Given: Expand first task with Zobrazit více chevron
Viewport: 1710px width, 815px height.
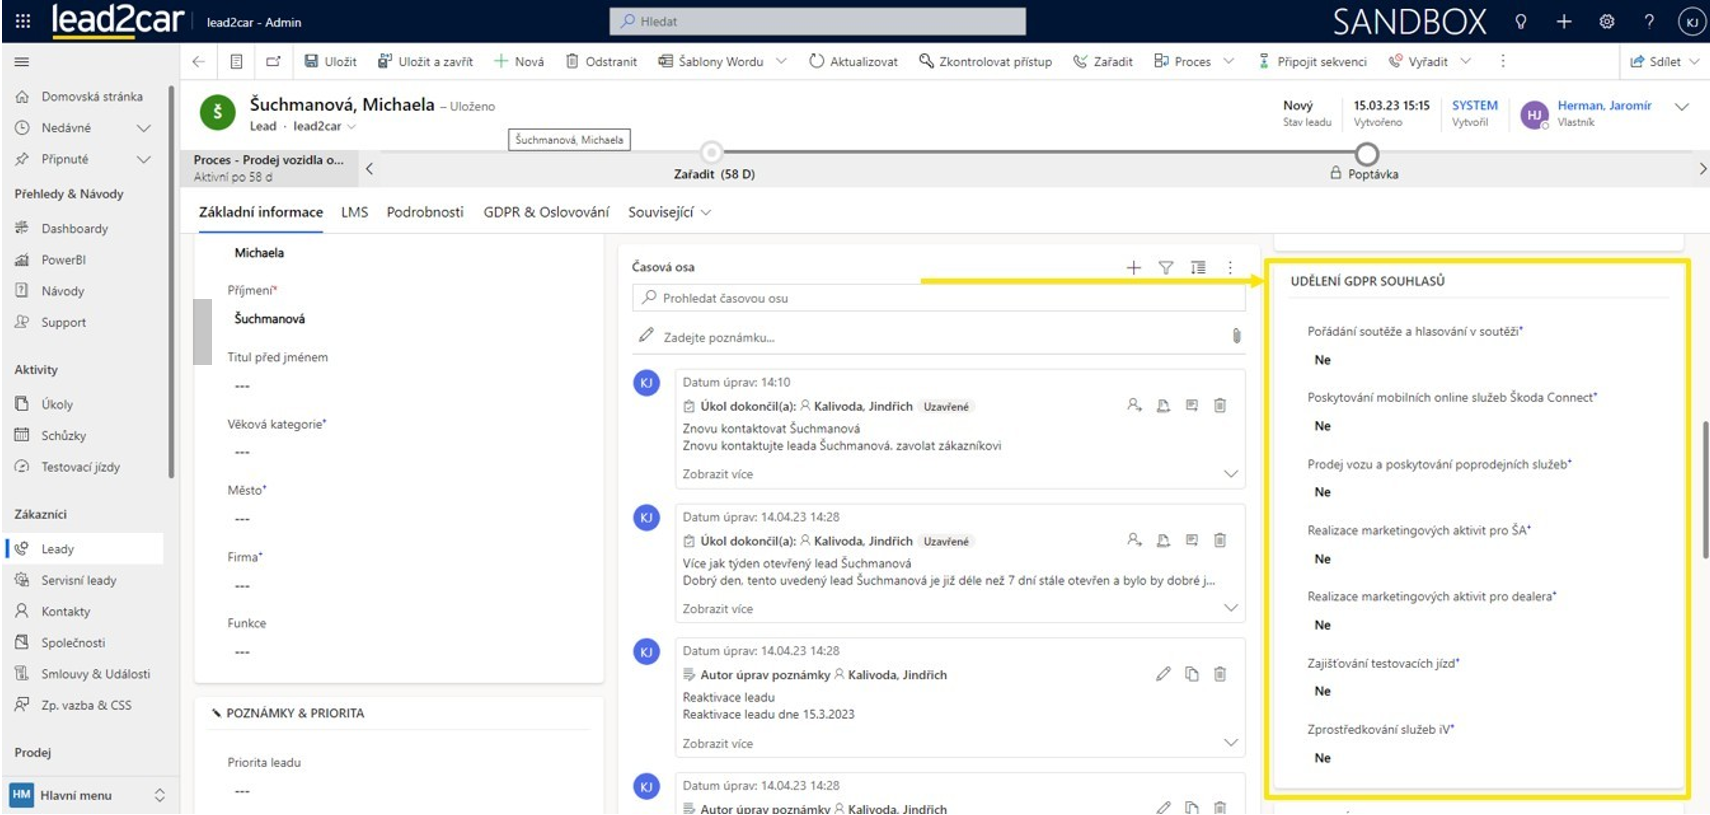Looking at the screenshot, I should [x=1230, y=474].
